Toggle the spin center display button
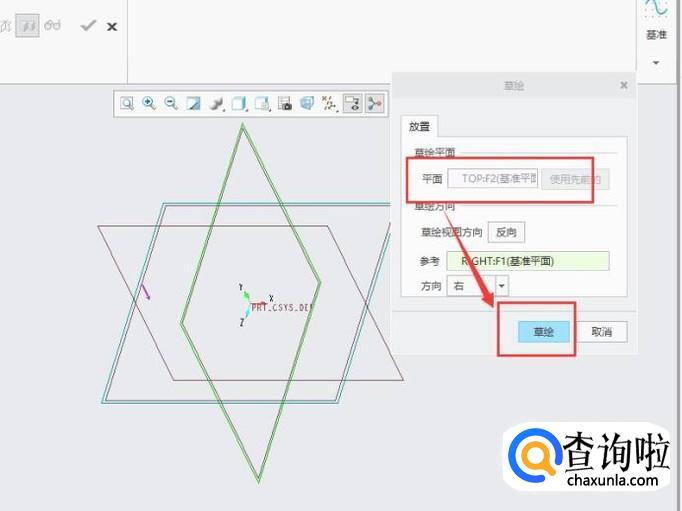Image resolution: width=682 pixels, height=511 pixels. (x=374, y=104)
